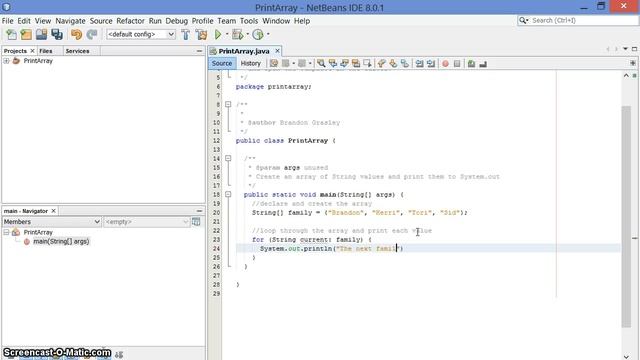Start macro recording with the red circle icon
The width and height of the screenshot is (640, 360).
point(445,63)
